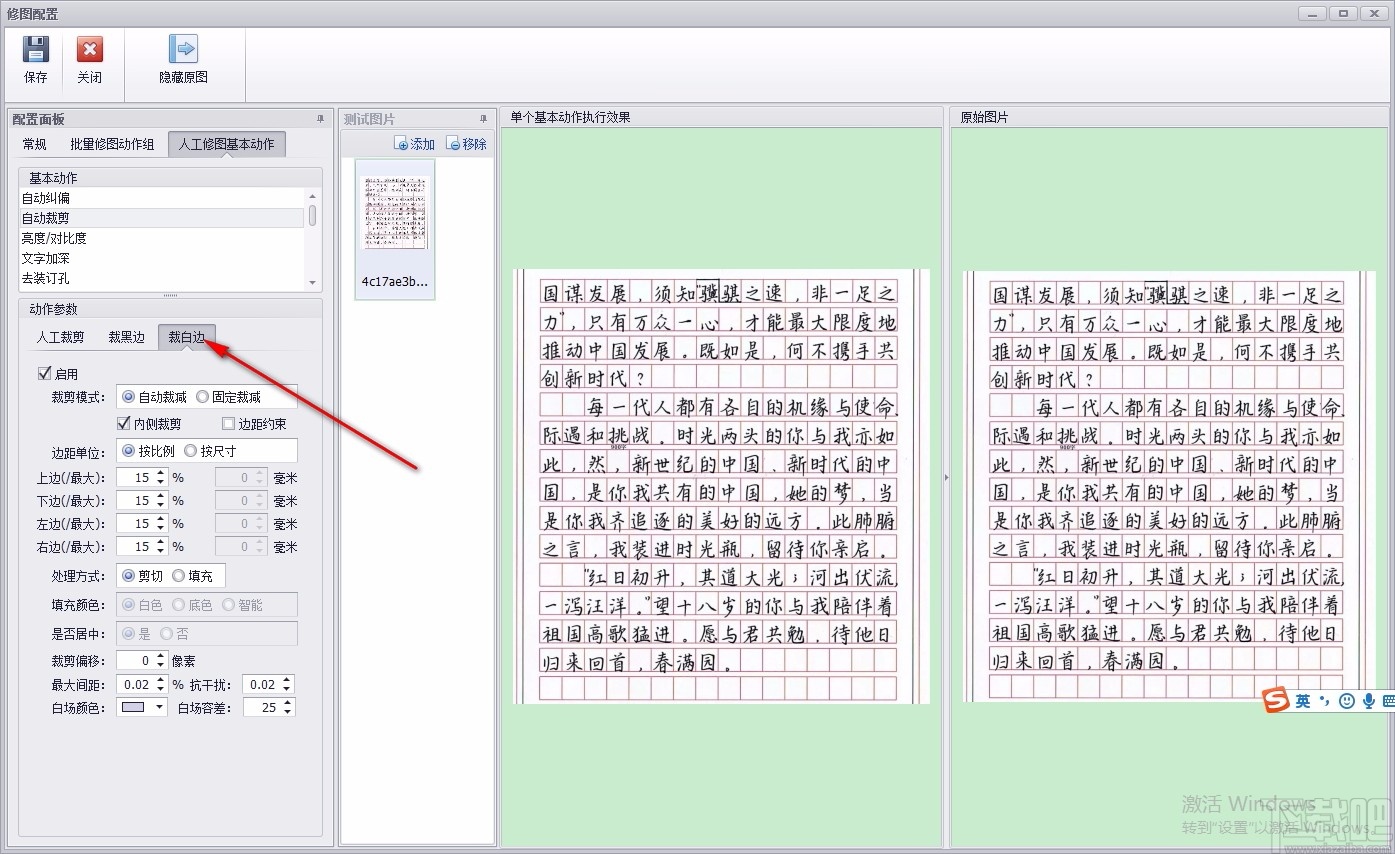The image size is (1395, 854).
Task: Open the 人工修图基本动作 tab
Action: [227, 144]
